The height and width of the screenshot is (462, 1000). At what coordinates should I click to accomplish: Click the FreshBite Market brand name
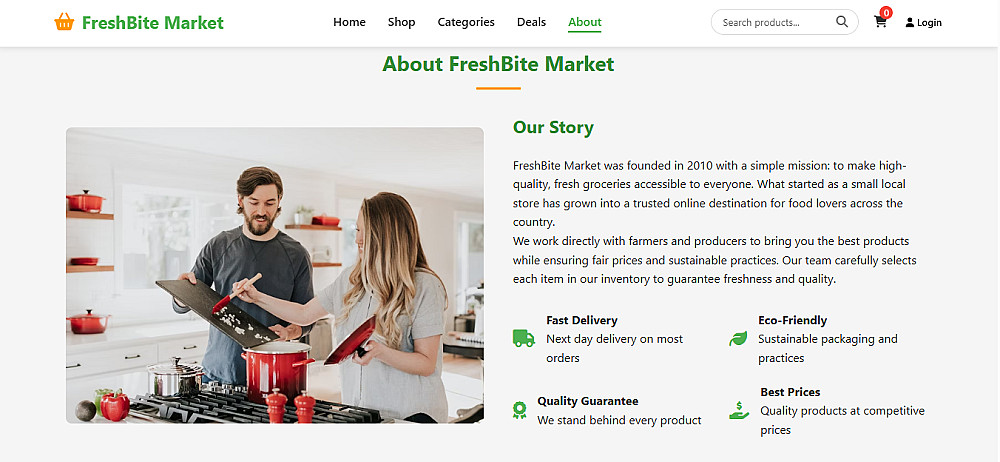tap(153, 22)
